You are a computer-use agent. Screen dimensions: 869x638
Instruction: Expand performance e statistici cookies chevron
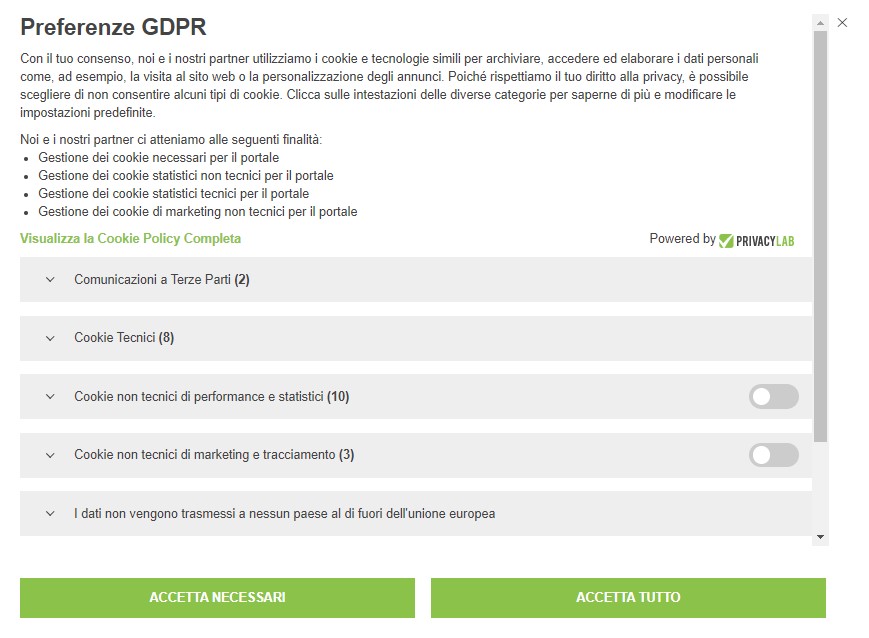(50, 397)
